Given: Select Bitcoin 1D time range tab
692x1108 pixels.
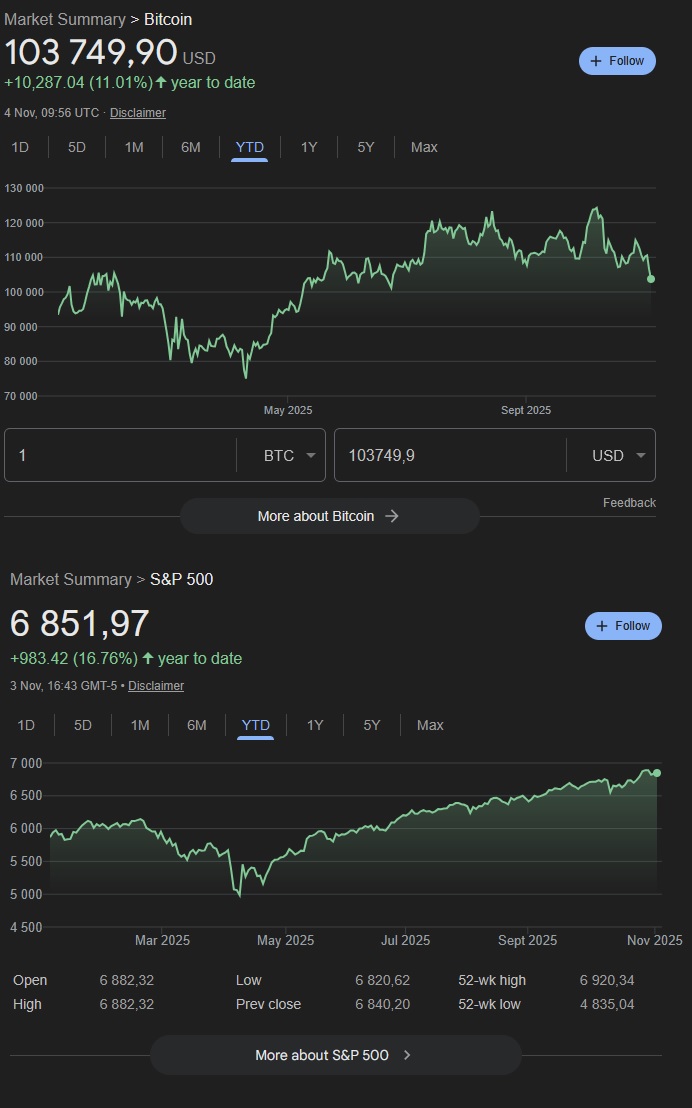Looking at the screenshot, I should 20,147.
